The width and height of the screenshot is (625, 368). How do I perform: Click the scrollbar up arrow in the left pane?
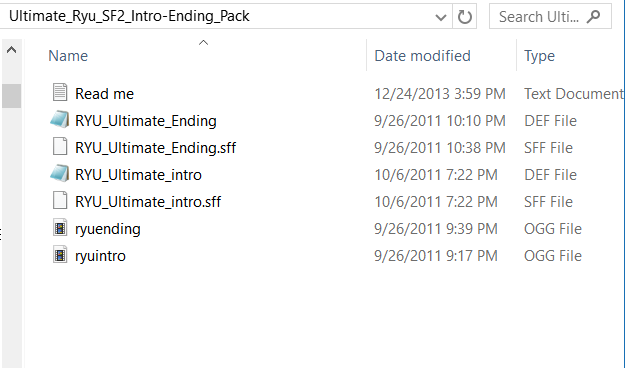click(x=12, y=50)
